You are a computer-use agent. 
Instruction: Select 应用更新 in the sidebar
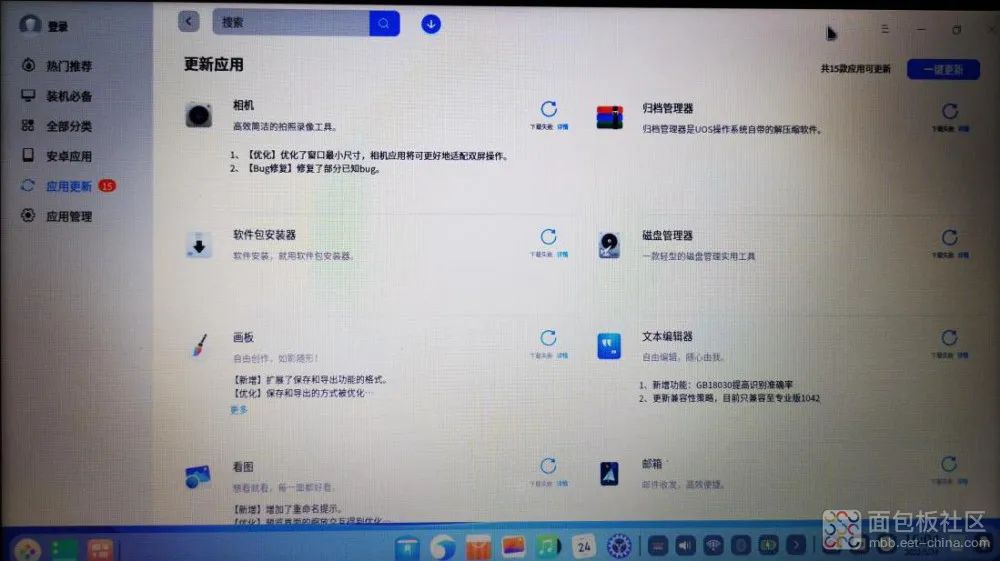pos(68,186)
